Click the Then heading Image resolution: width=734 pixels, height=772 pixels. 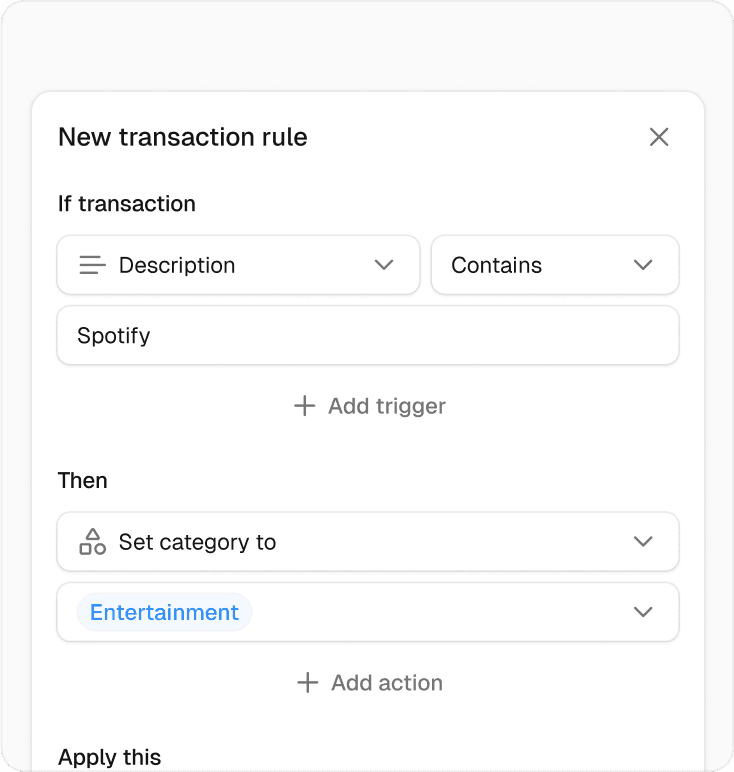click(83, 481)
